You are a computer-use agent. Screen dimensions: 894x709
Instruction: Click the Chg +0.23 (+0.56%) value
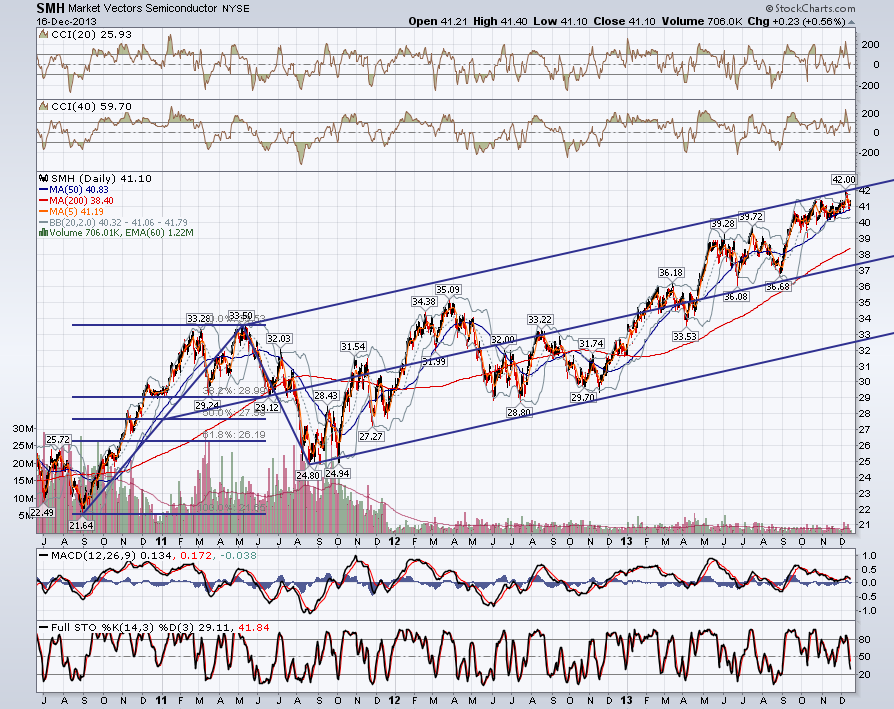point(797,21)
